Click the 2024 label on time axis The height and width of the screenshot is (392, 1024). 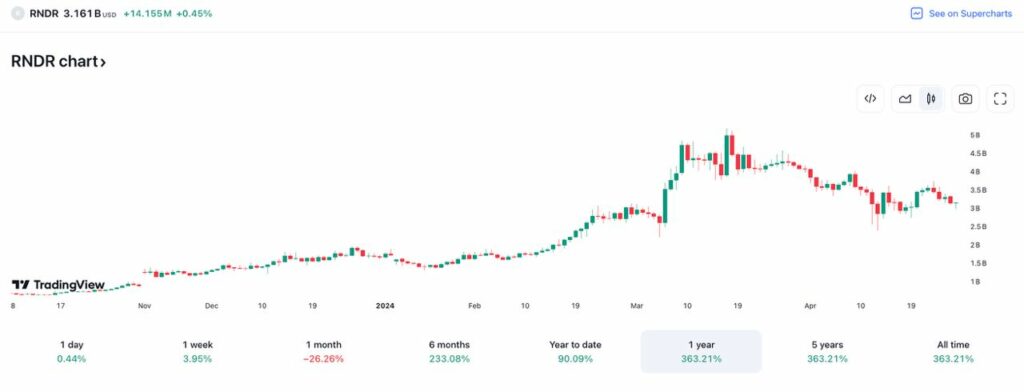click(x=385, y=305)
